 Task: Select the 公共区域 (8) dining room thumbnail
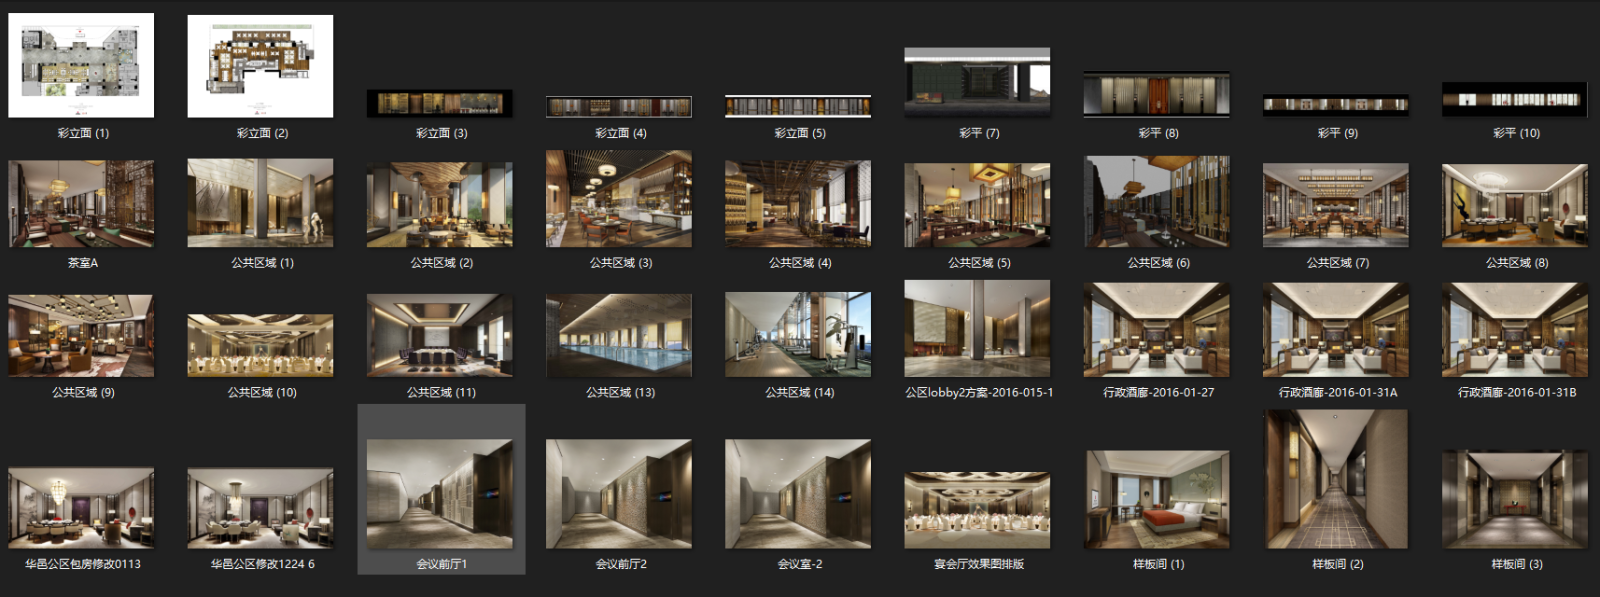(x=1515, y=205)
